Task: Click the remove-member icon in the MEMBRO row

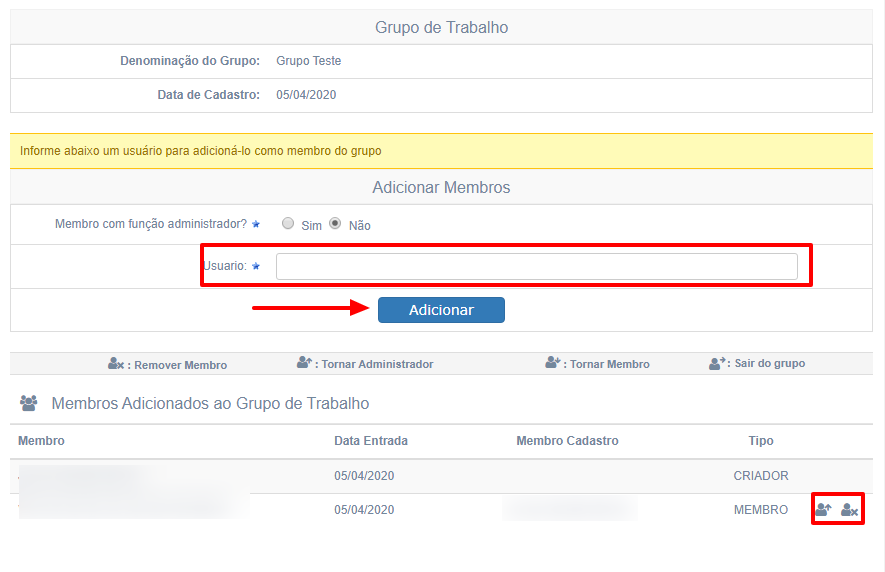Action: click(850, 510)
